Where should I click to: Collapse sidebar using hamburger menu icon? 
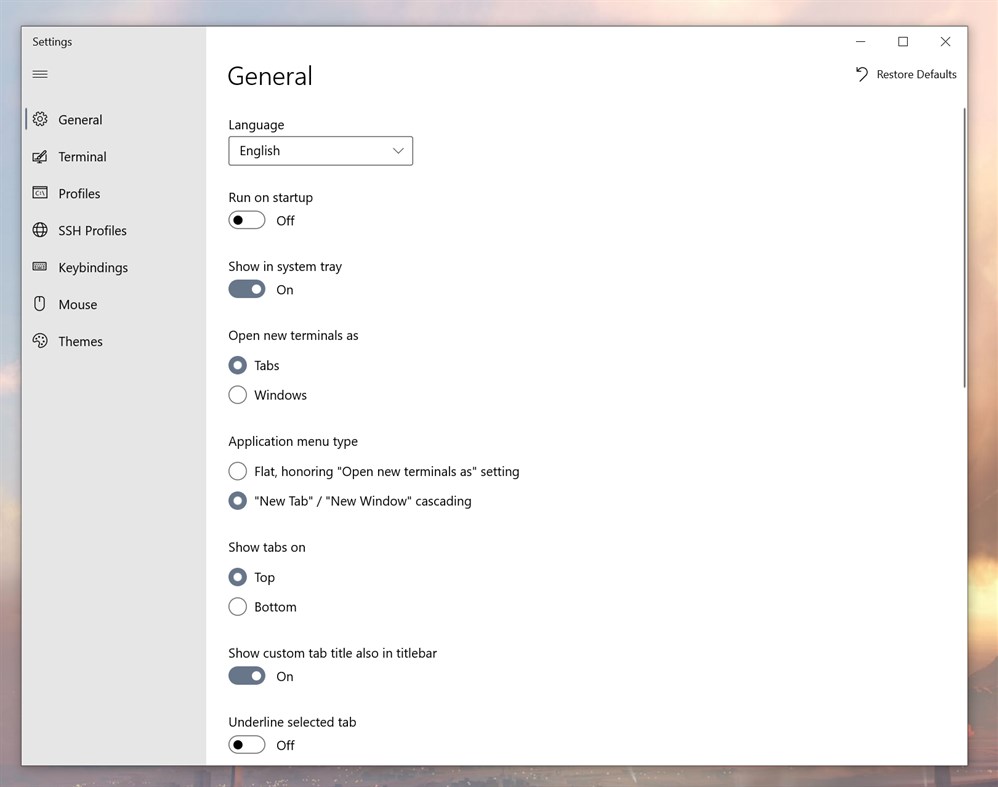tap(40, 74)
